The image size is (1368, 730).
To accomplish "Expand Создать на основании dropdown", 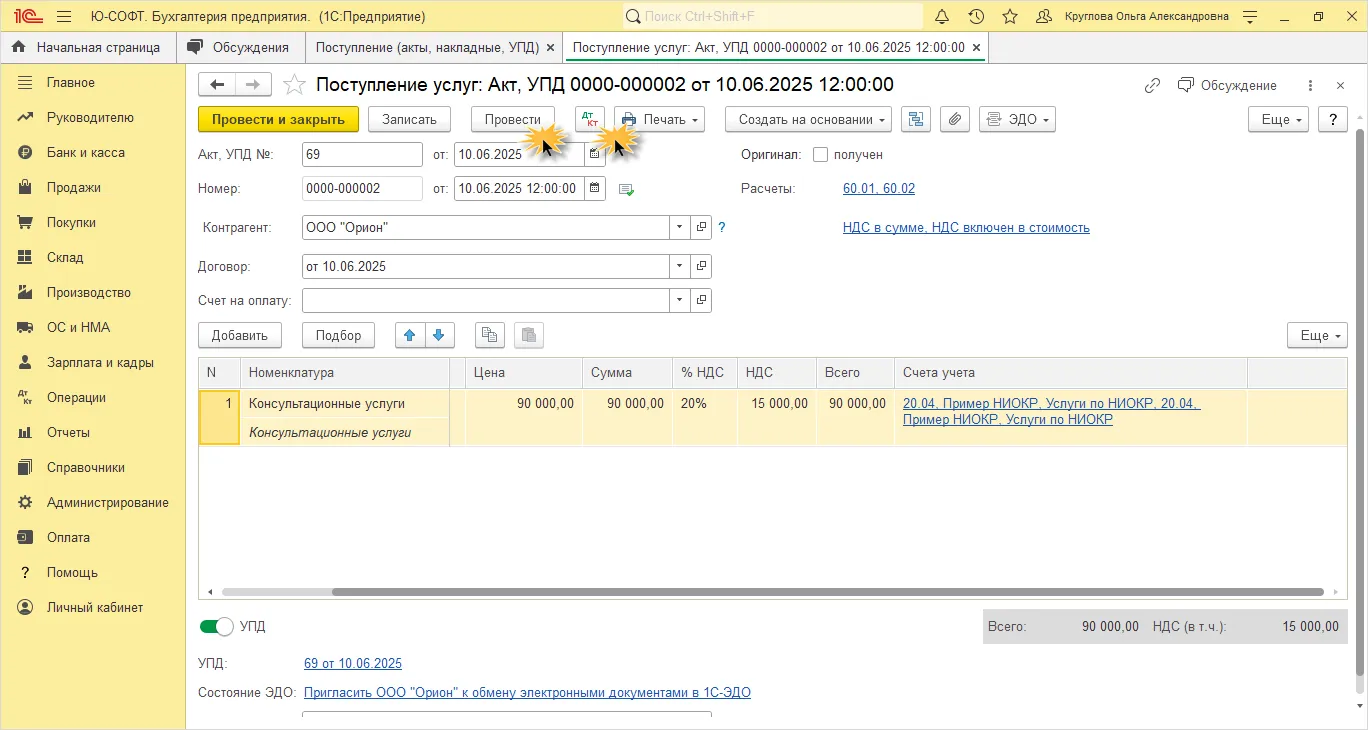I will pyautogui.click(x=808, y=119).
